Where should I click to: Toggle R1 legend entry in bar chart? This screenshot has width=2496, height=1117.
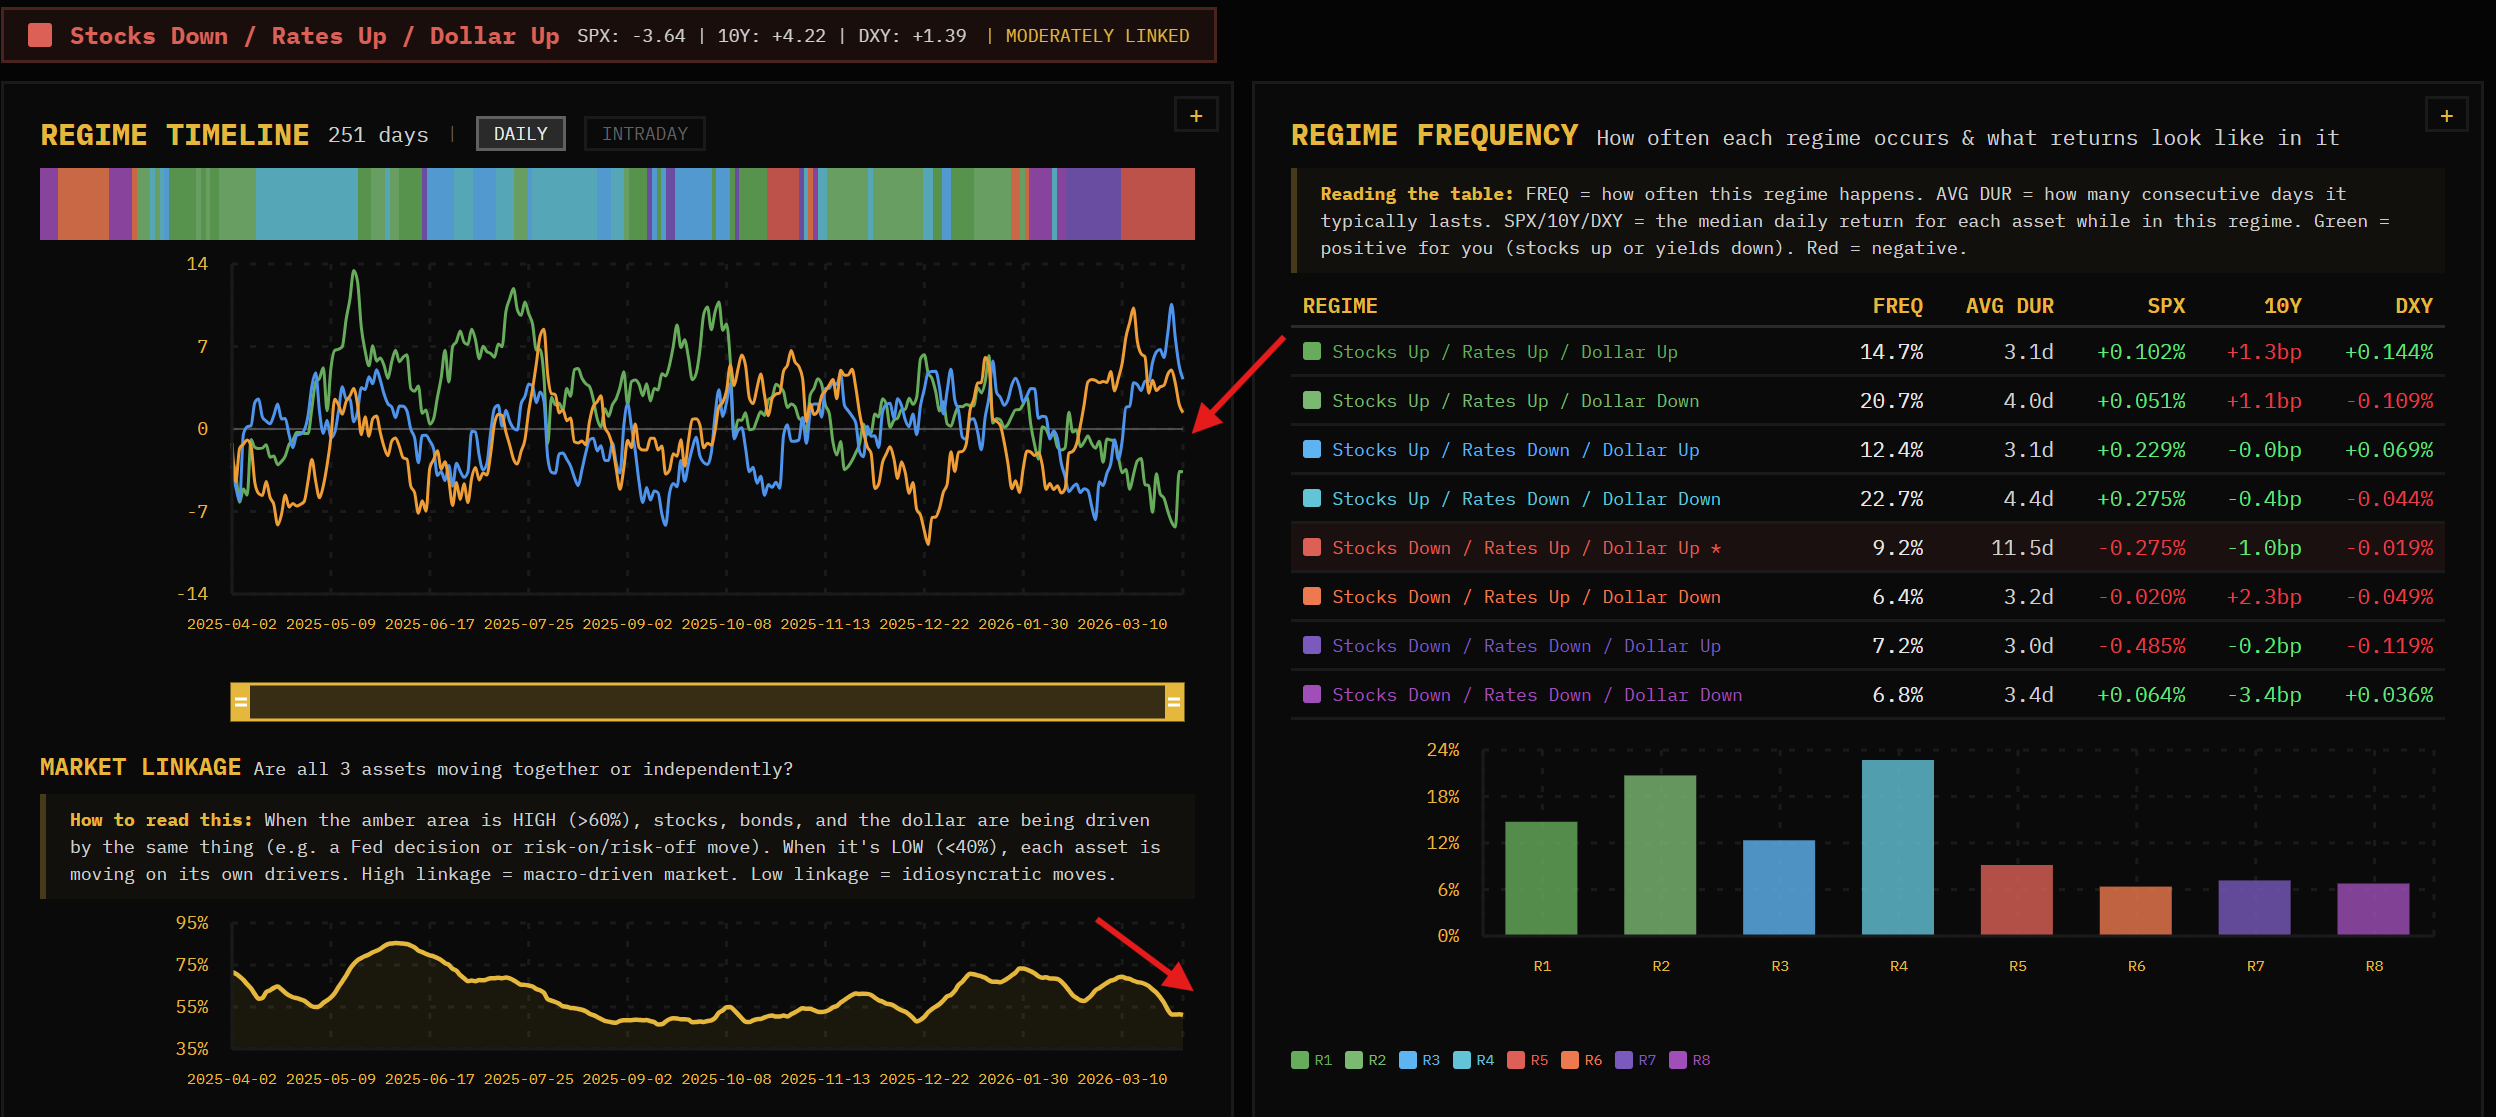[x=1312, y=1060]
